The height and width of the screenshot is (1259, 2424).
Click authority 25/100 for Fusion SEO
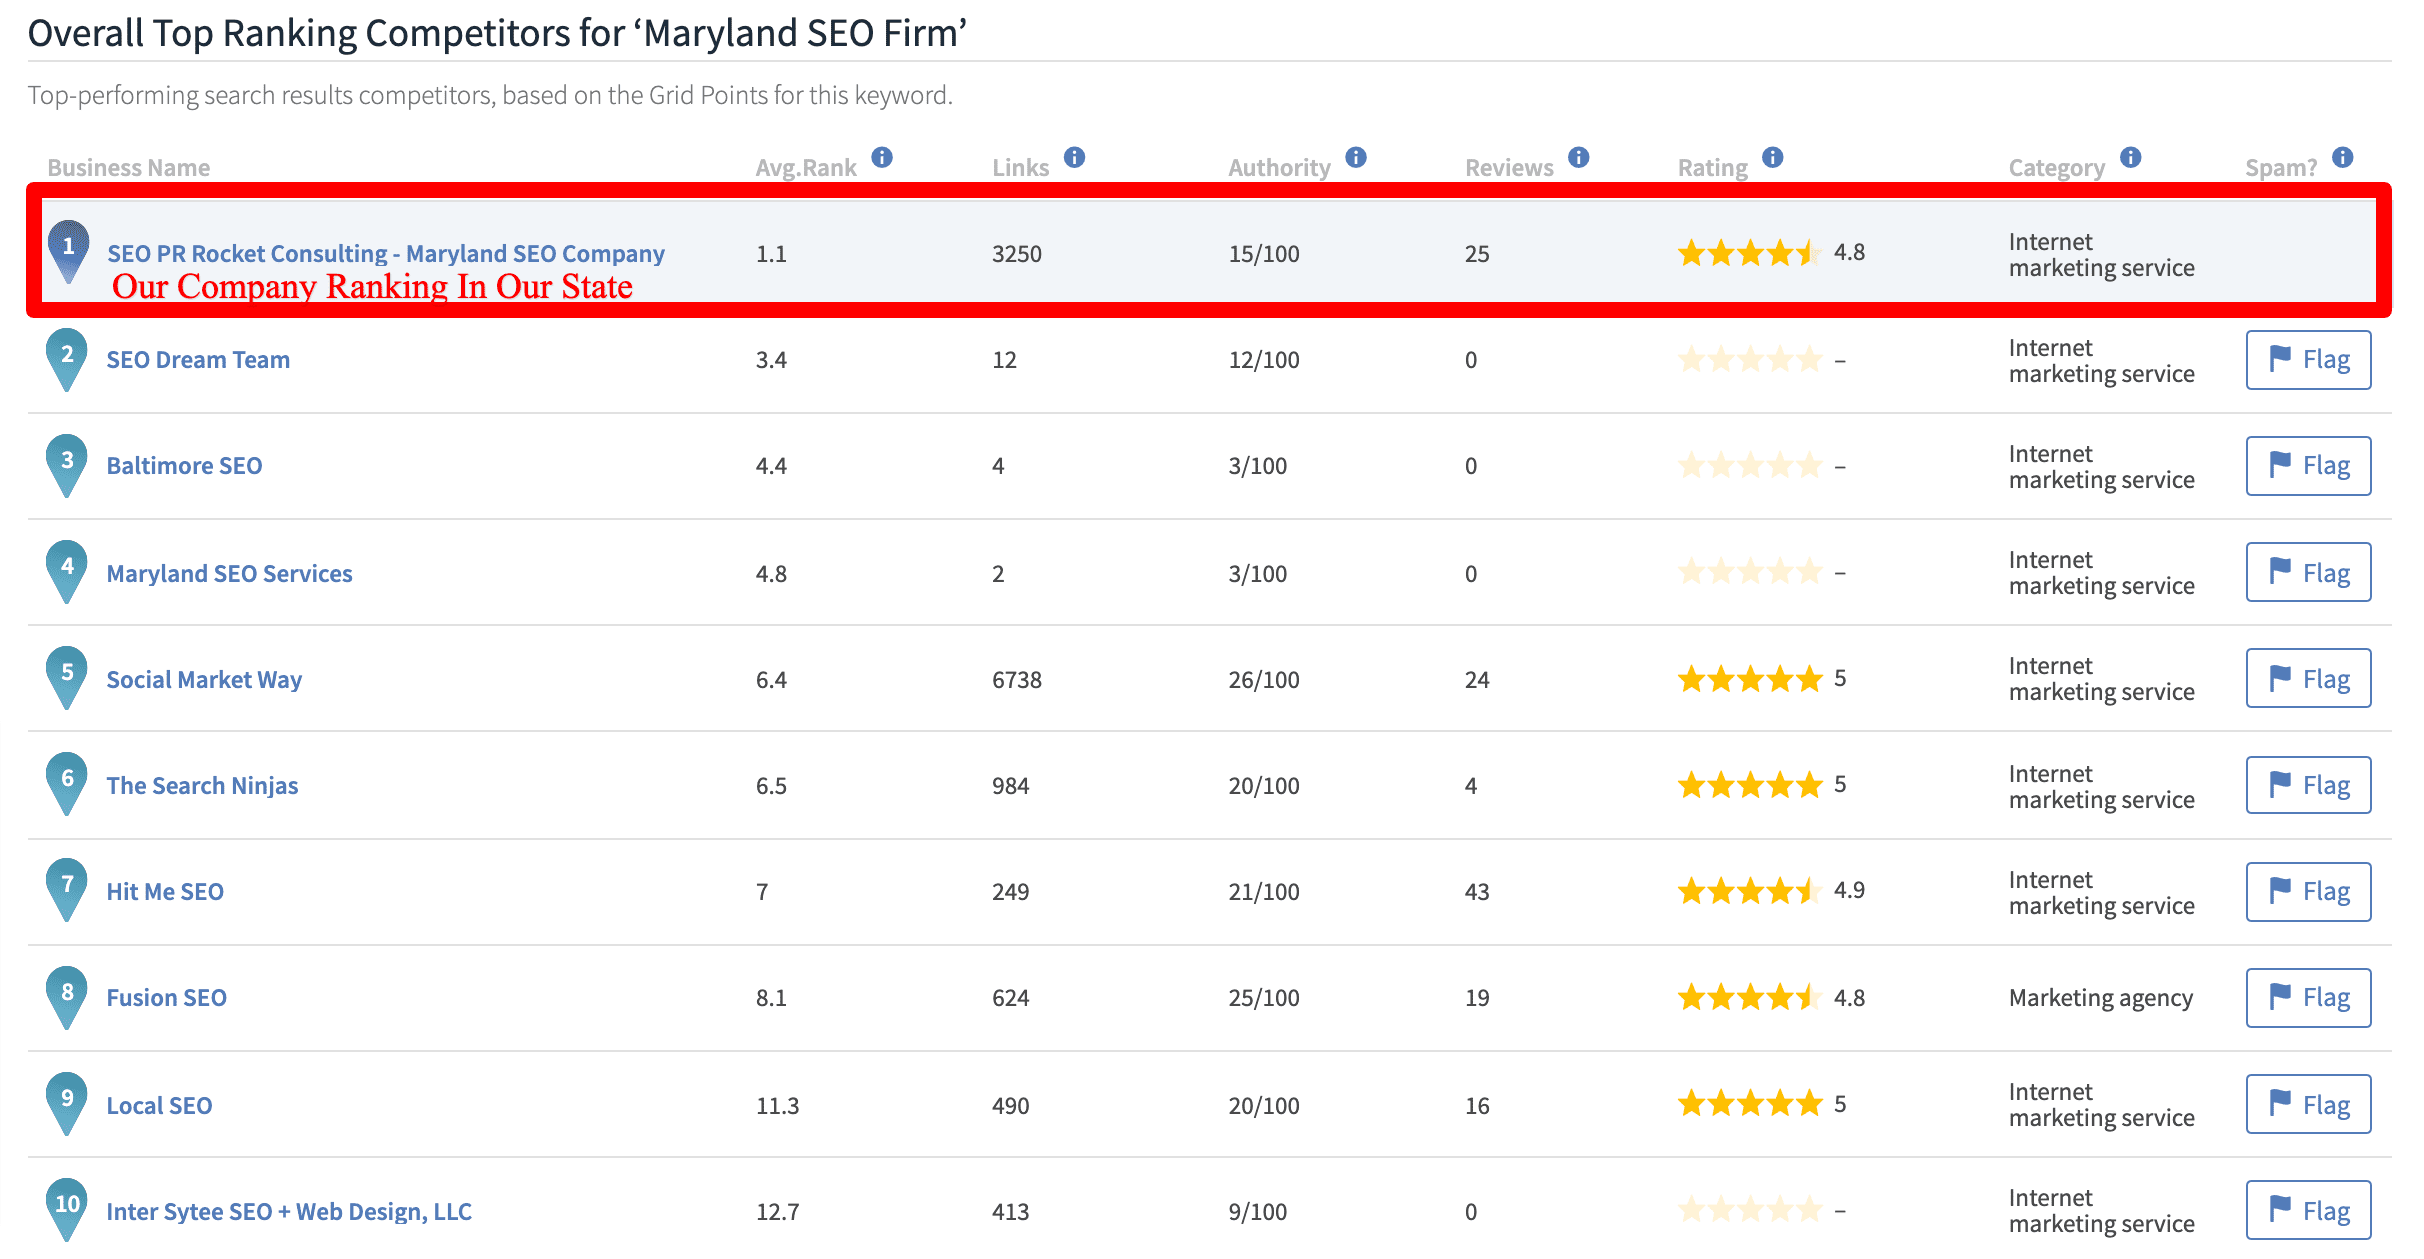[1264, 998]
